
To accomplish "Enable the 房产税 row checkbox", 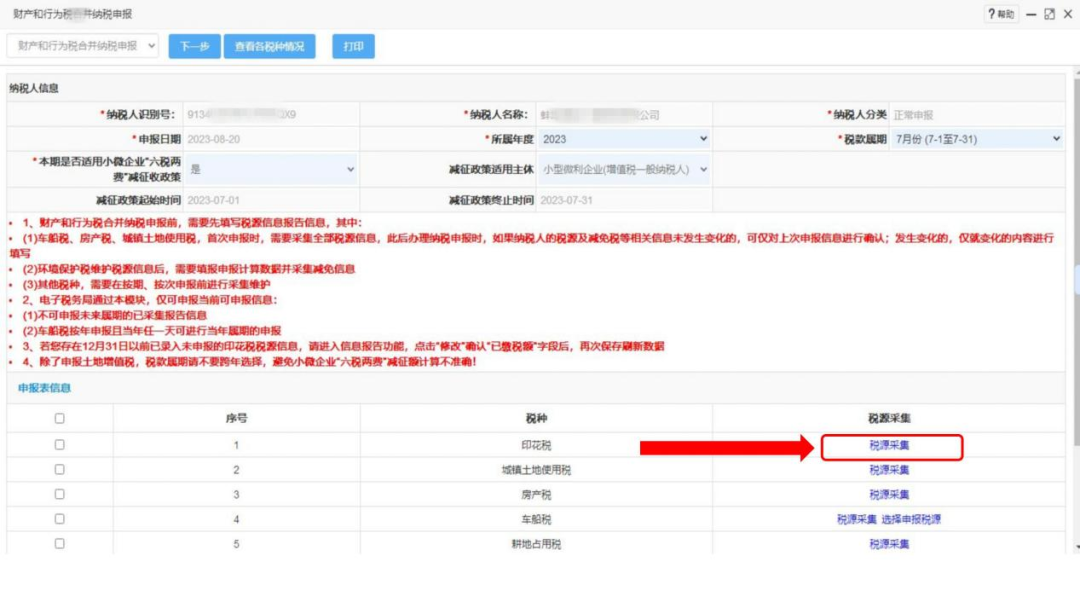I will tap(60, 494).
